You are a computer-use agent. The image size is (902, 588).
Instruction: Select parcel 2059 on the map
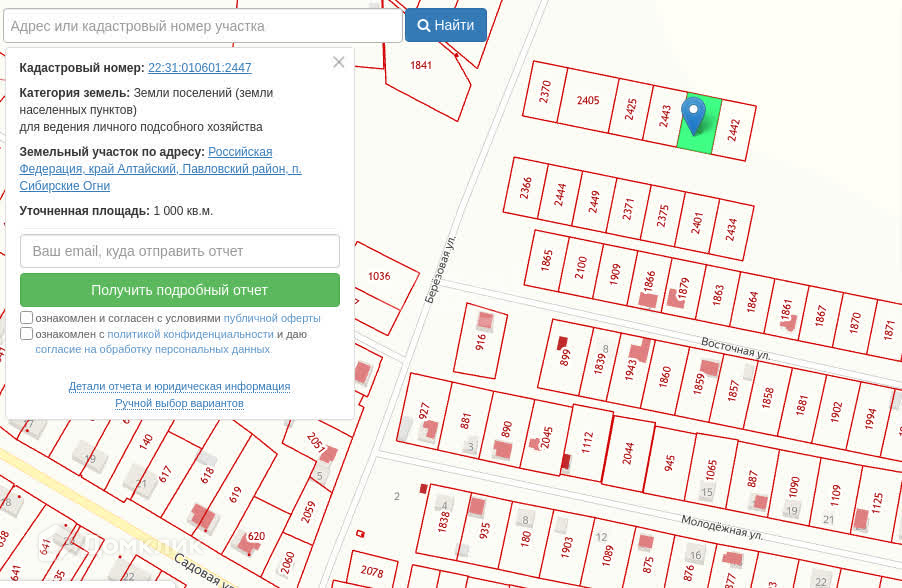click(x=308, y=512)
